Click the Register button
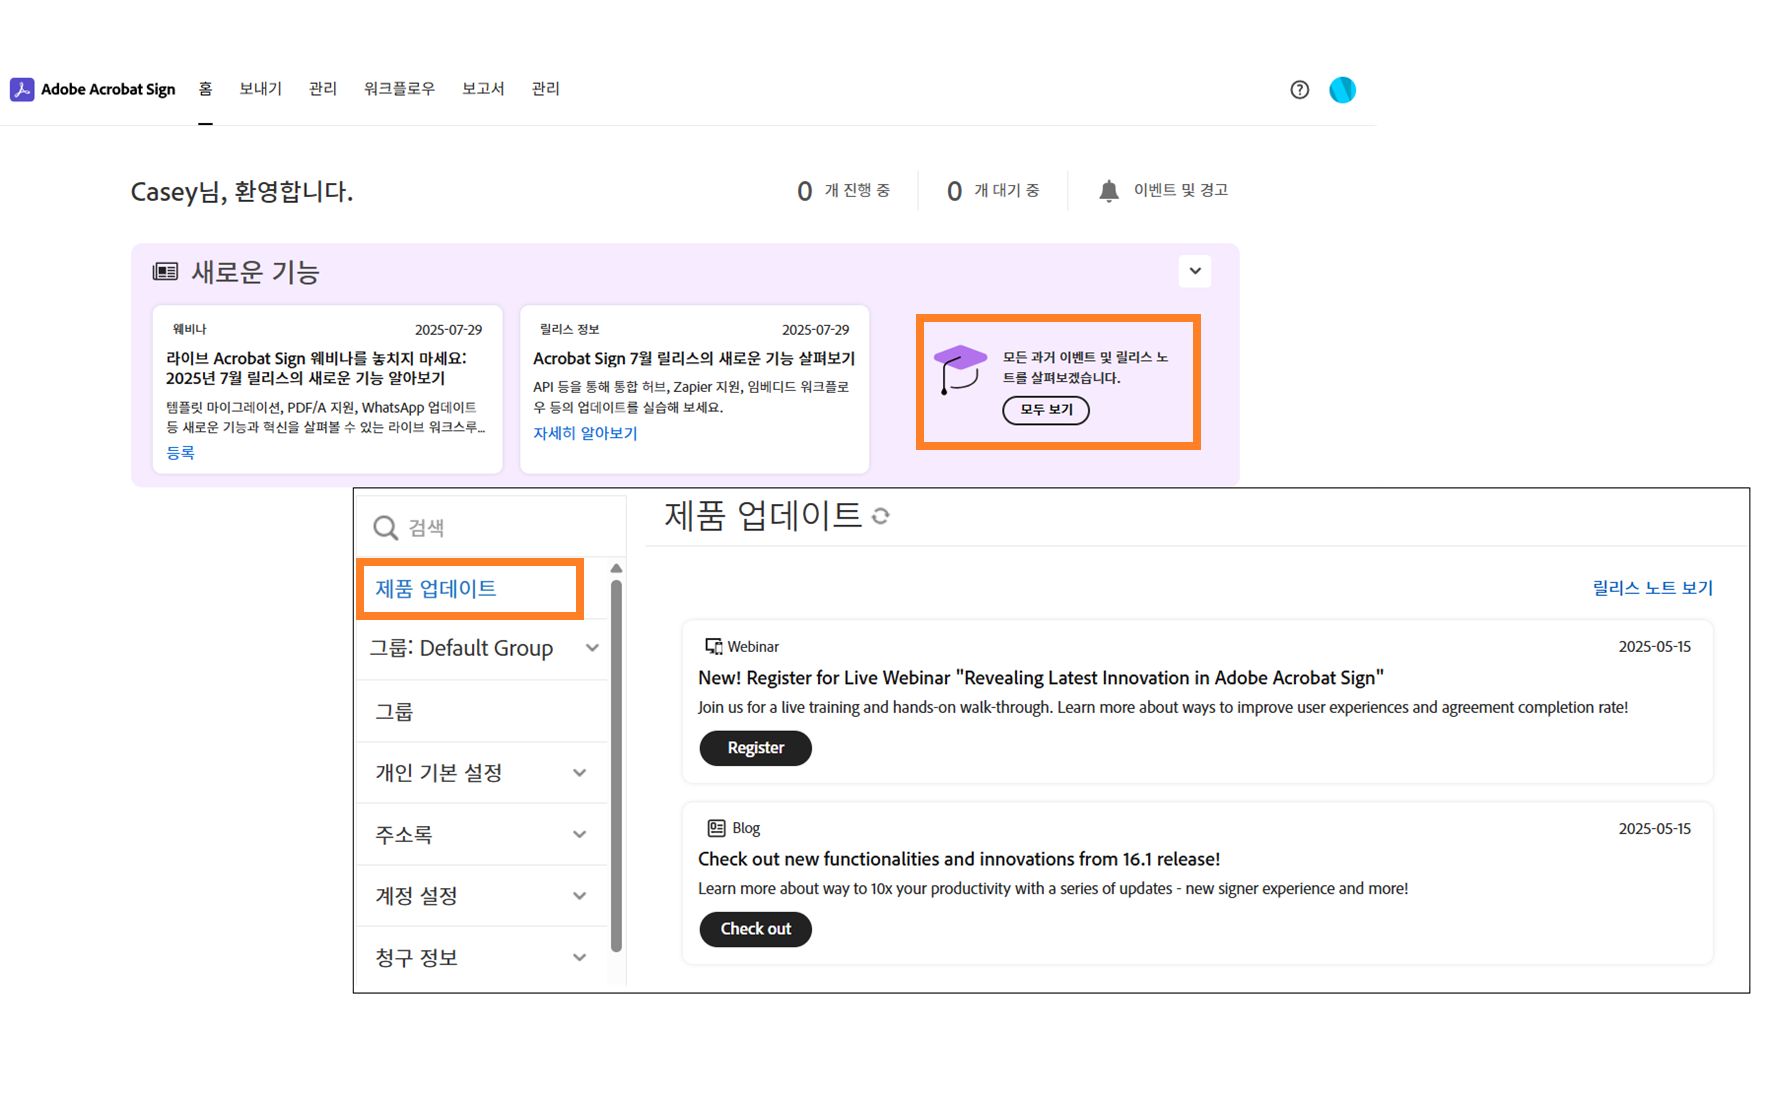 tap(755, 748)
